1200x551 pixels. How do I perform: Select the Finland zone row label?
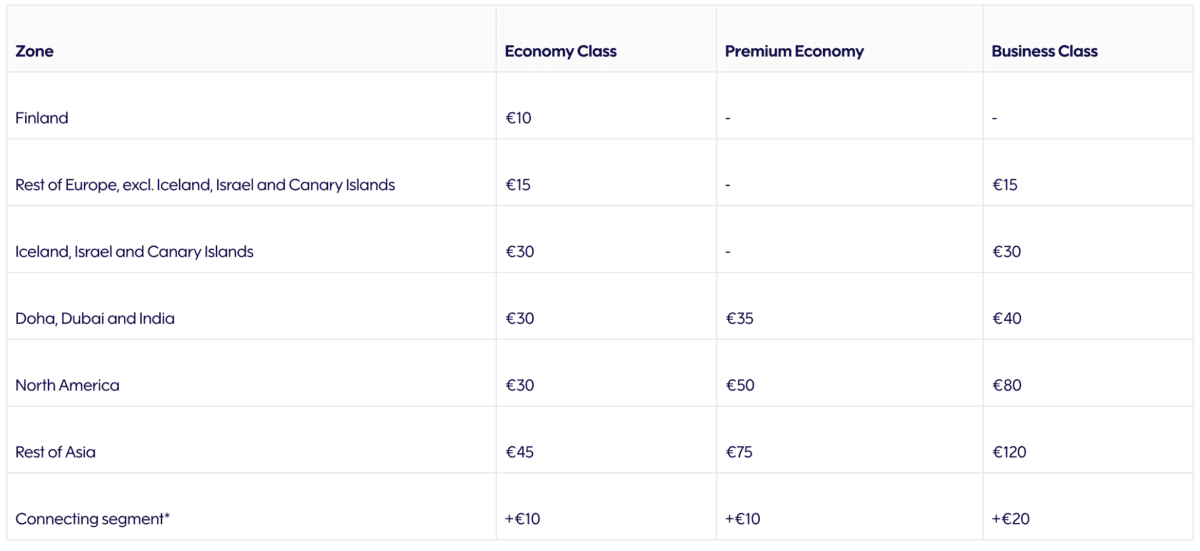42,118
